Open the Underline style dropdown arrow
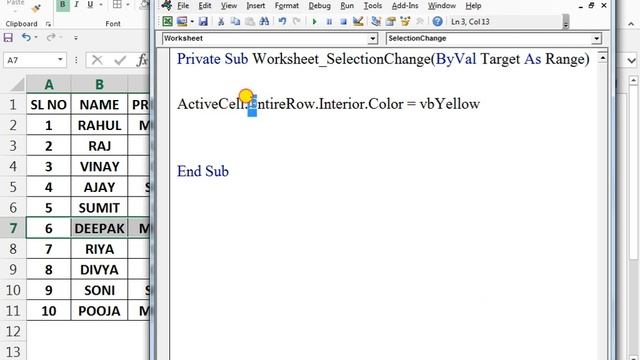The height and width of the screenshot is (360, 640). click(x=101, y=5)
